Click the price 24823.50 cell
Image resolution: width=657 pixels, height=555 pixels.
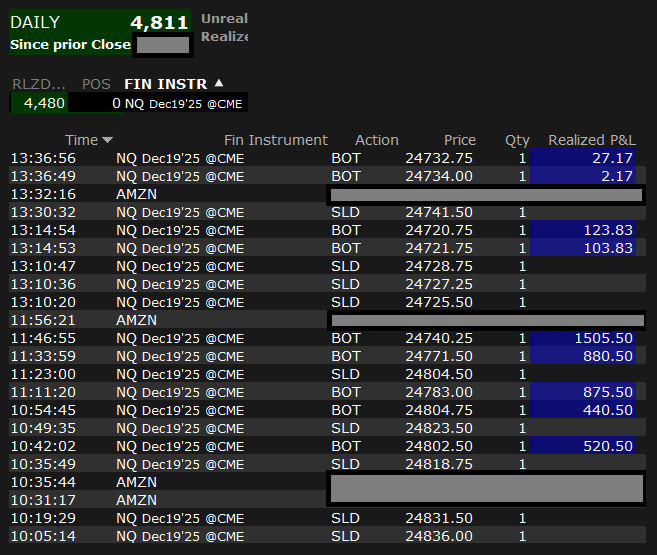(x=439, y=429)
